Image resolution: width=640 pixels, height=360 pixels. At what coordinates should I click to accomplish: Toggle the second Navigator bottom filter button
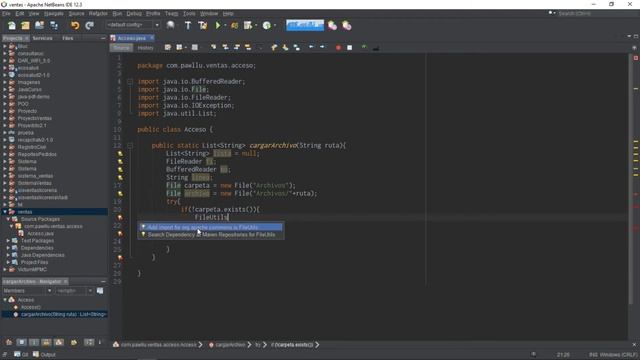point(22,342)
